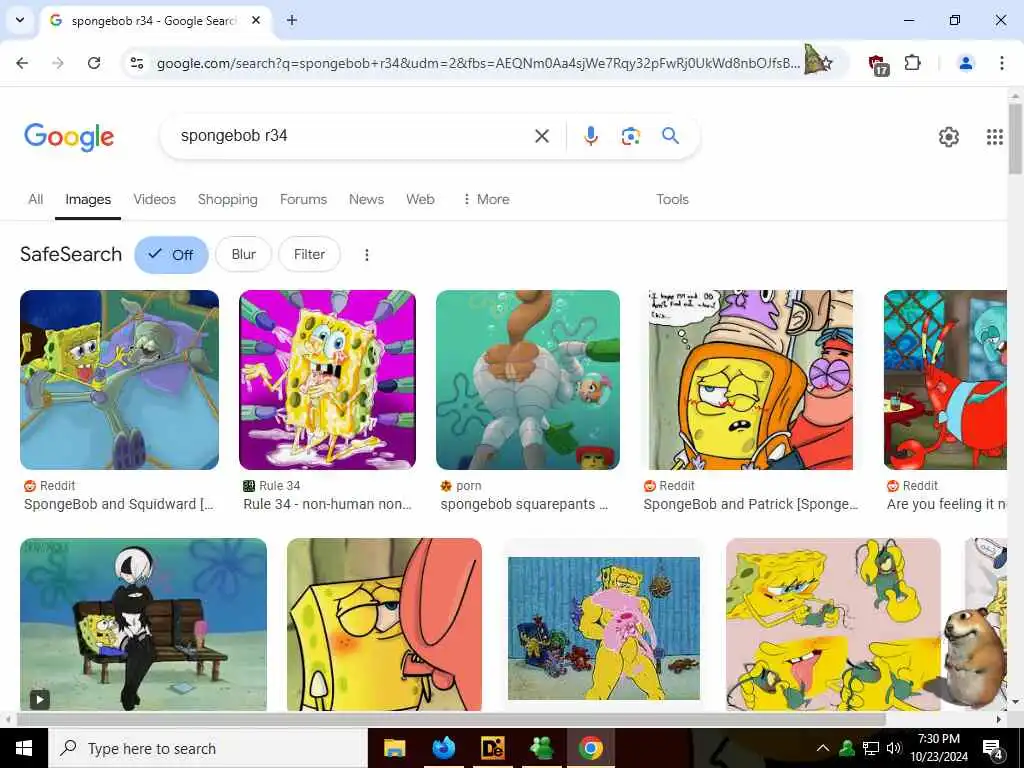
Task: Expand the More search categories menu
Action: pyautogui.click(x=487, y=199)
